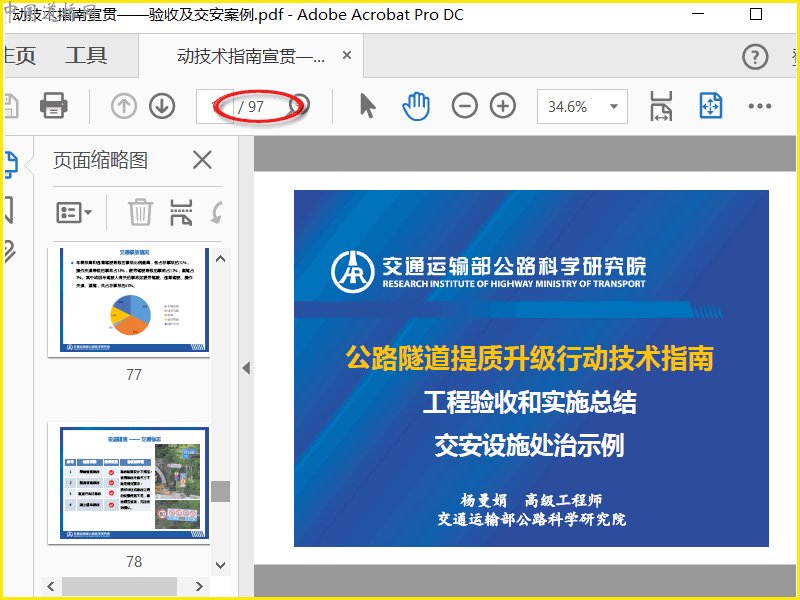Screen dimensions: 800x600
Task: Zoom out with the minus button
Action: click(x=464, y=106)
